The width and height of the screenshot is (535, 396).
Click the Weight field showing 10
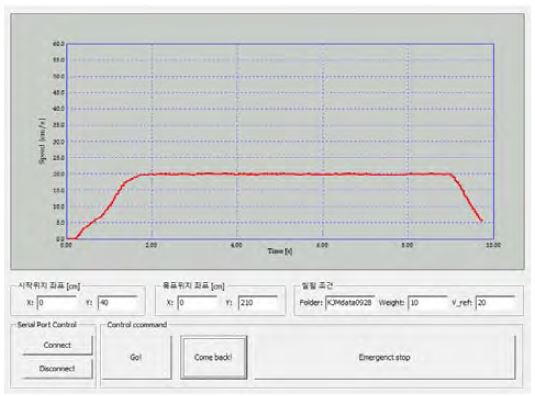[427, 303]
